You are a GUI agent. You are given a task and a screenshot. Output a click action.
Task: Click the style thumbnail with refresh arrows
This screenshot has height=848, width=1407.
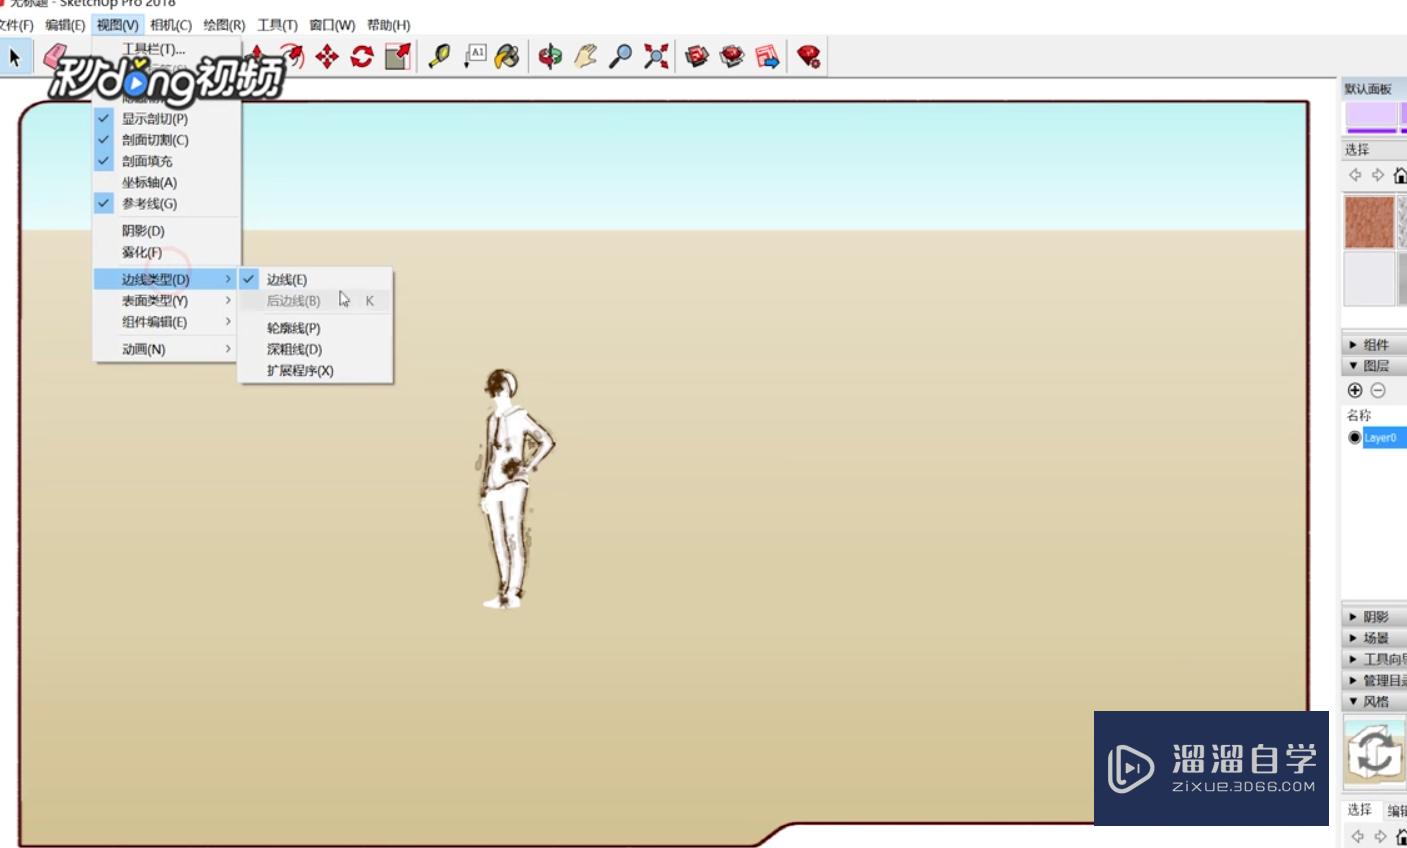pyautogui.click(x=1375, y=751)
